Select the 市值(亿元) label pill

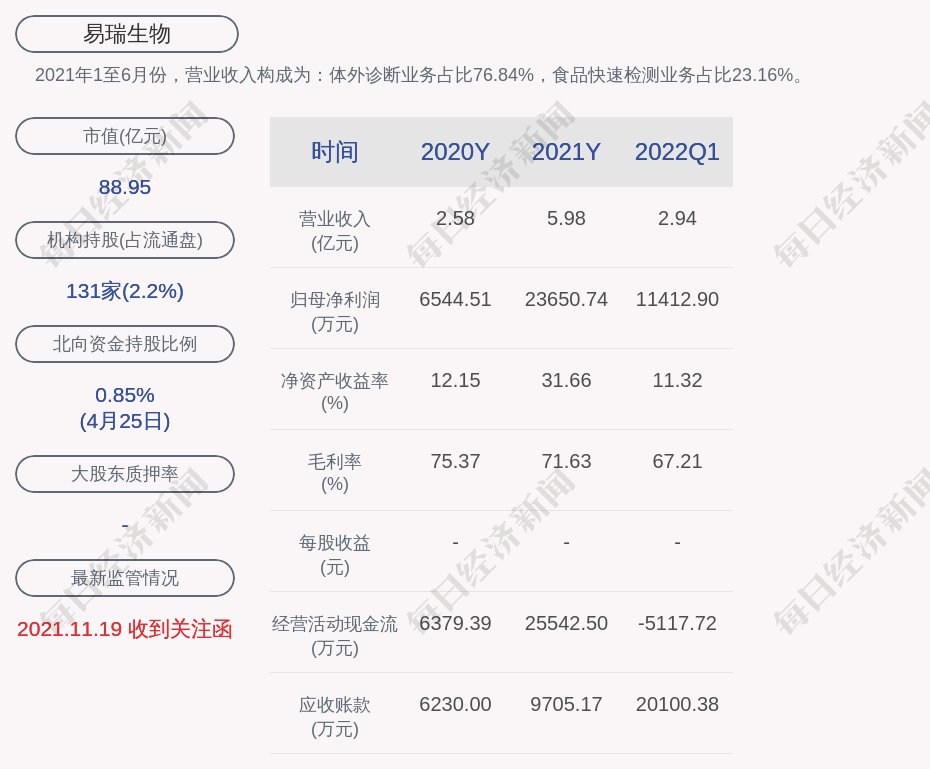(125, 136)
